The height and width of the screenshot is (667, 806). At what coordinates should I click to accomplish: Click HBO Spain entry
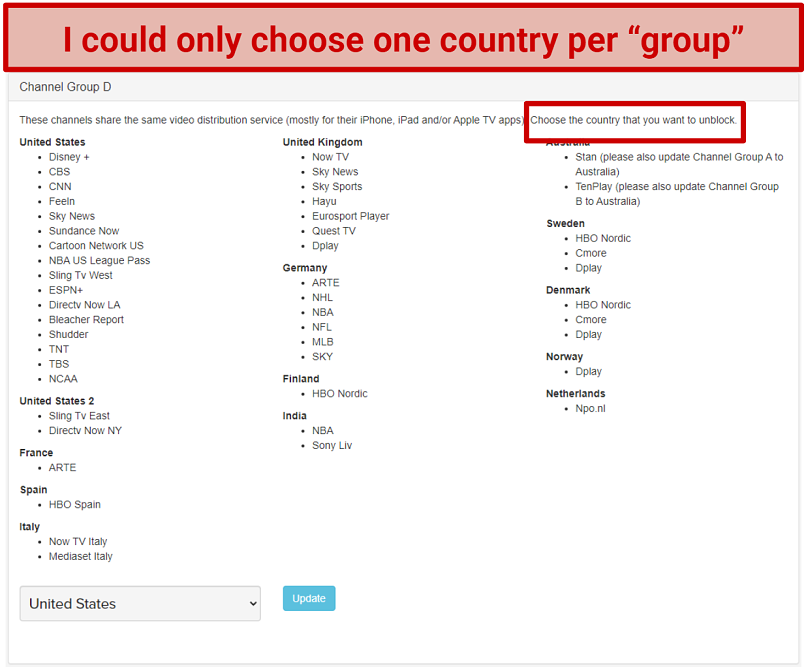(x=75, y=505)
